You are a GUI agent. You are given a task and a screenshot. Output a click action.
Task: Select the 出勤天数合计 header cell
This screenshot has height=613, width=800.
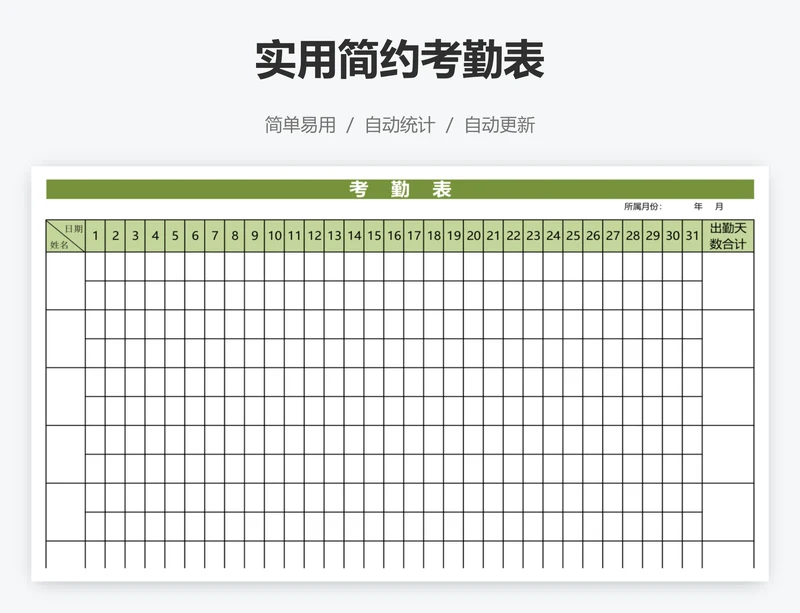tap(728, 236)
